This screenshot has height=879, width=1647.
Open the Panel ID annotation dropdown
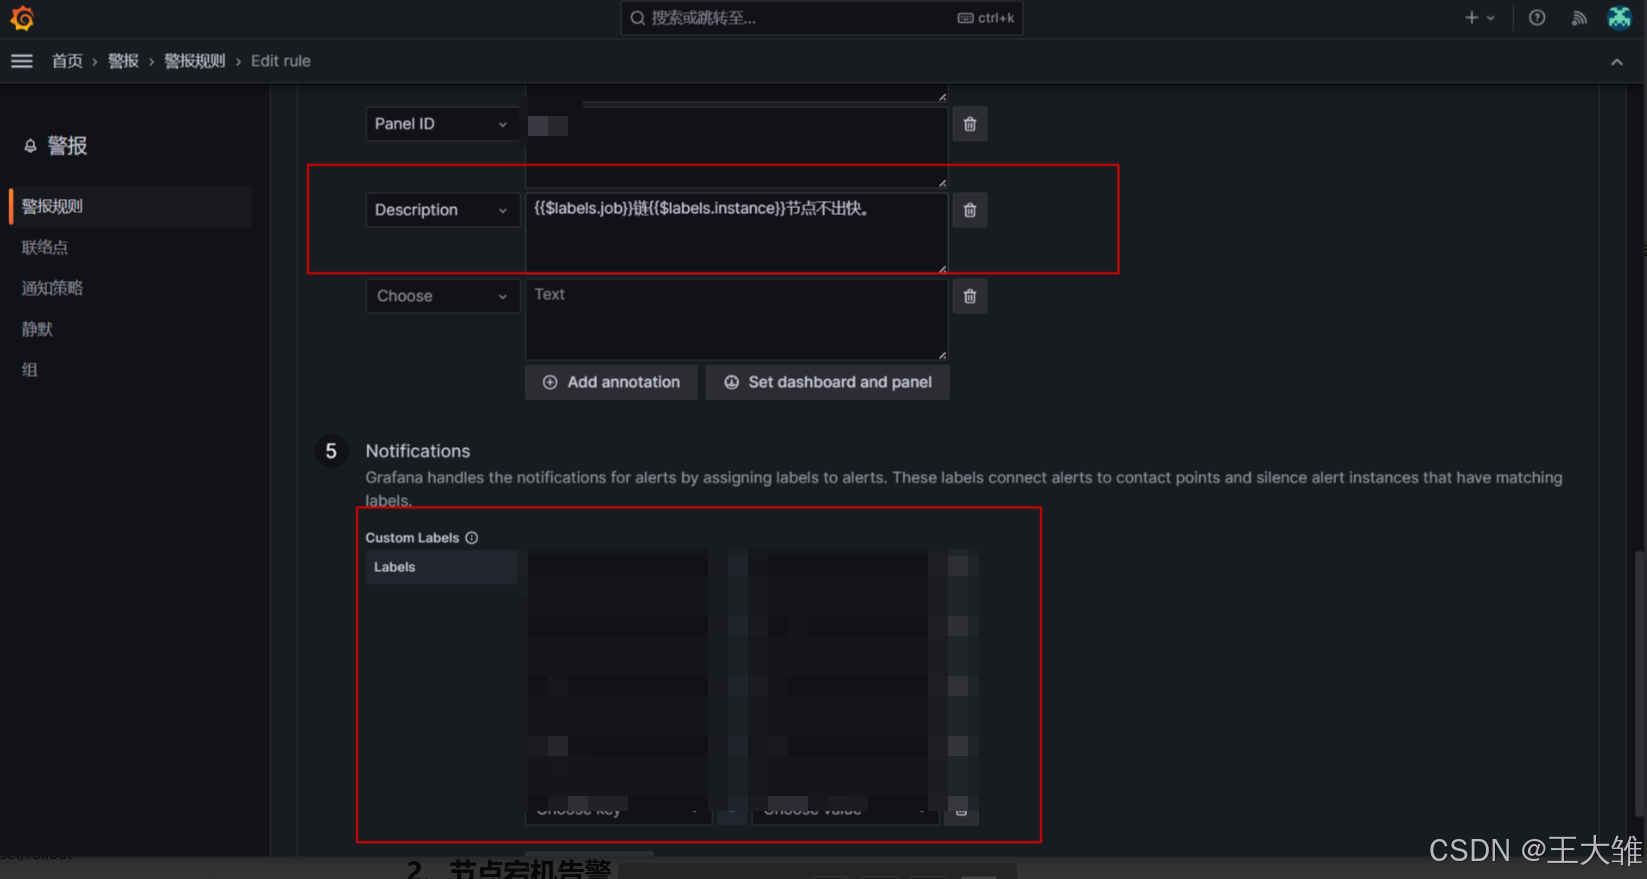[x=442, y=124]
